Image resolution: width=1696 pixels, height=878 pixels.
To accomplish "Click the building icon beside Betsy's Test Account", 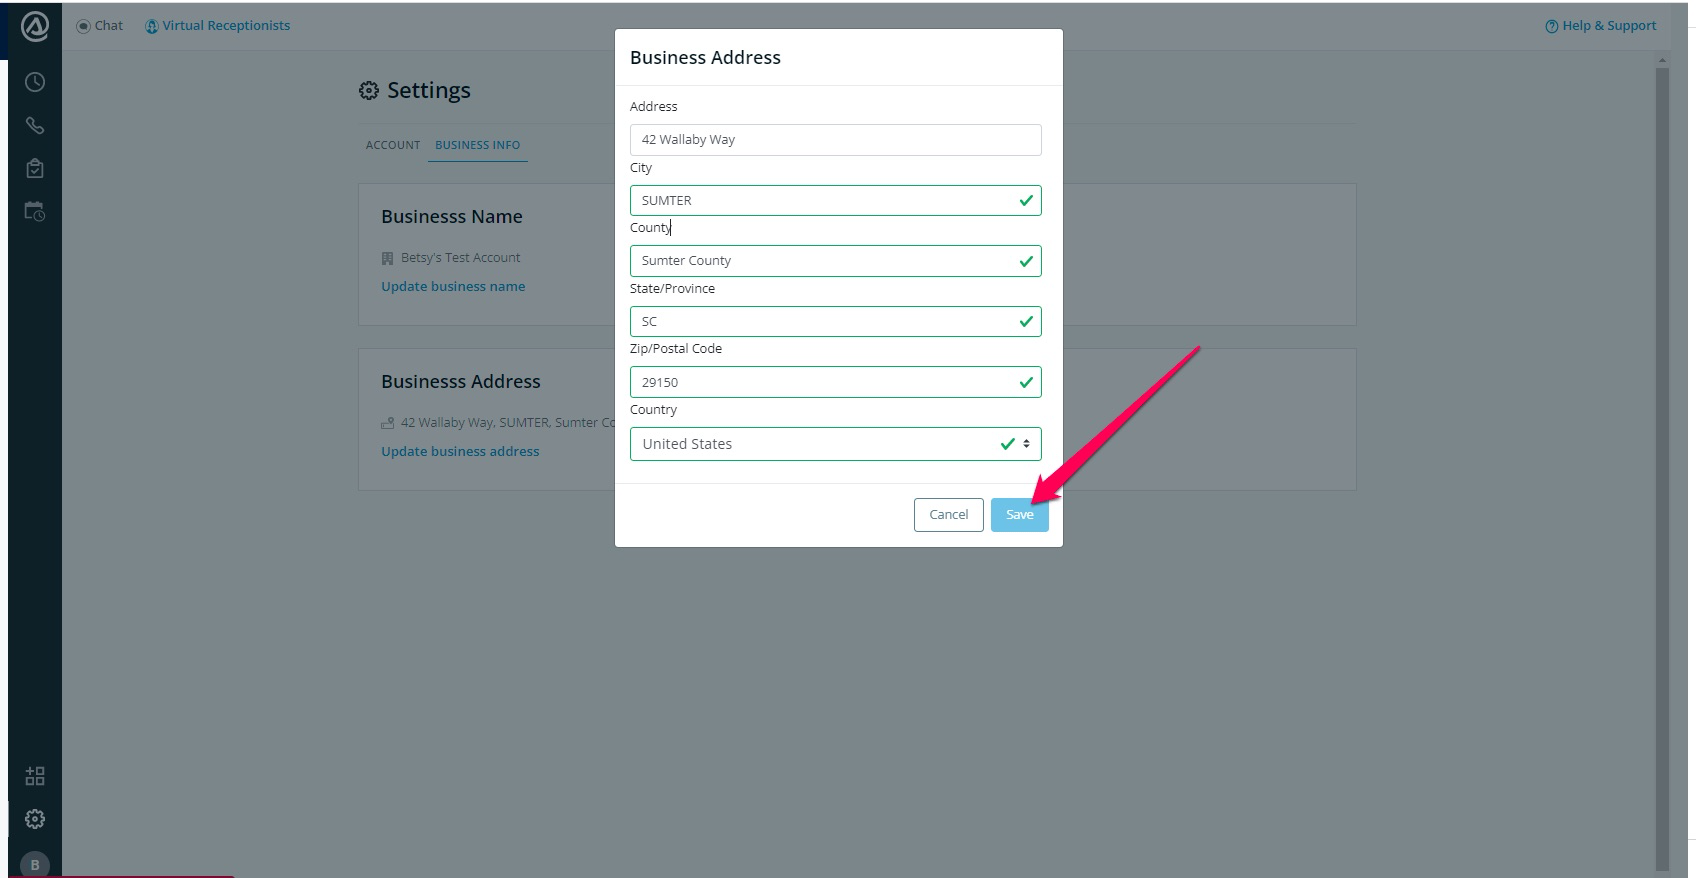I will click(x=388, y=258).
